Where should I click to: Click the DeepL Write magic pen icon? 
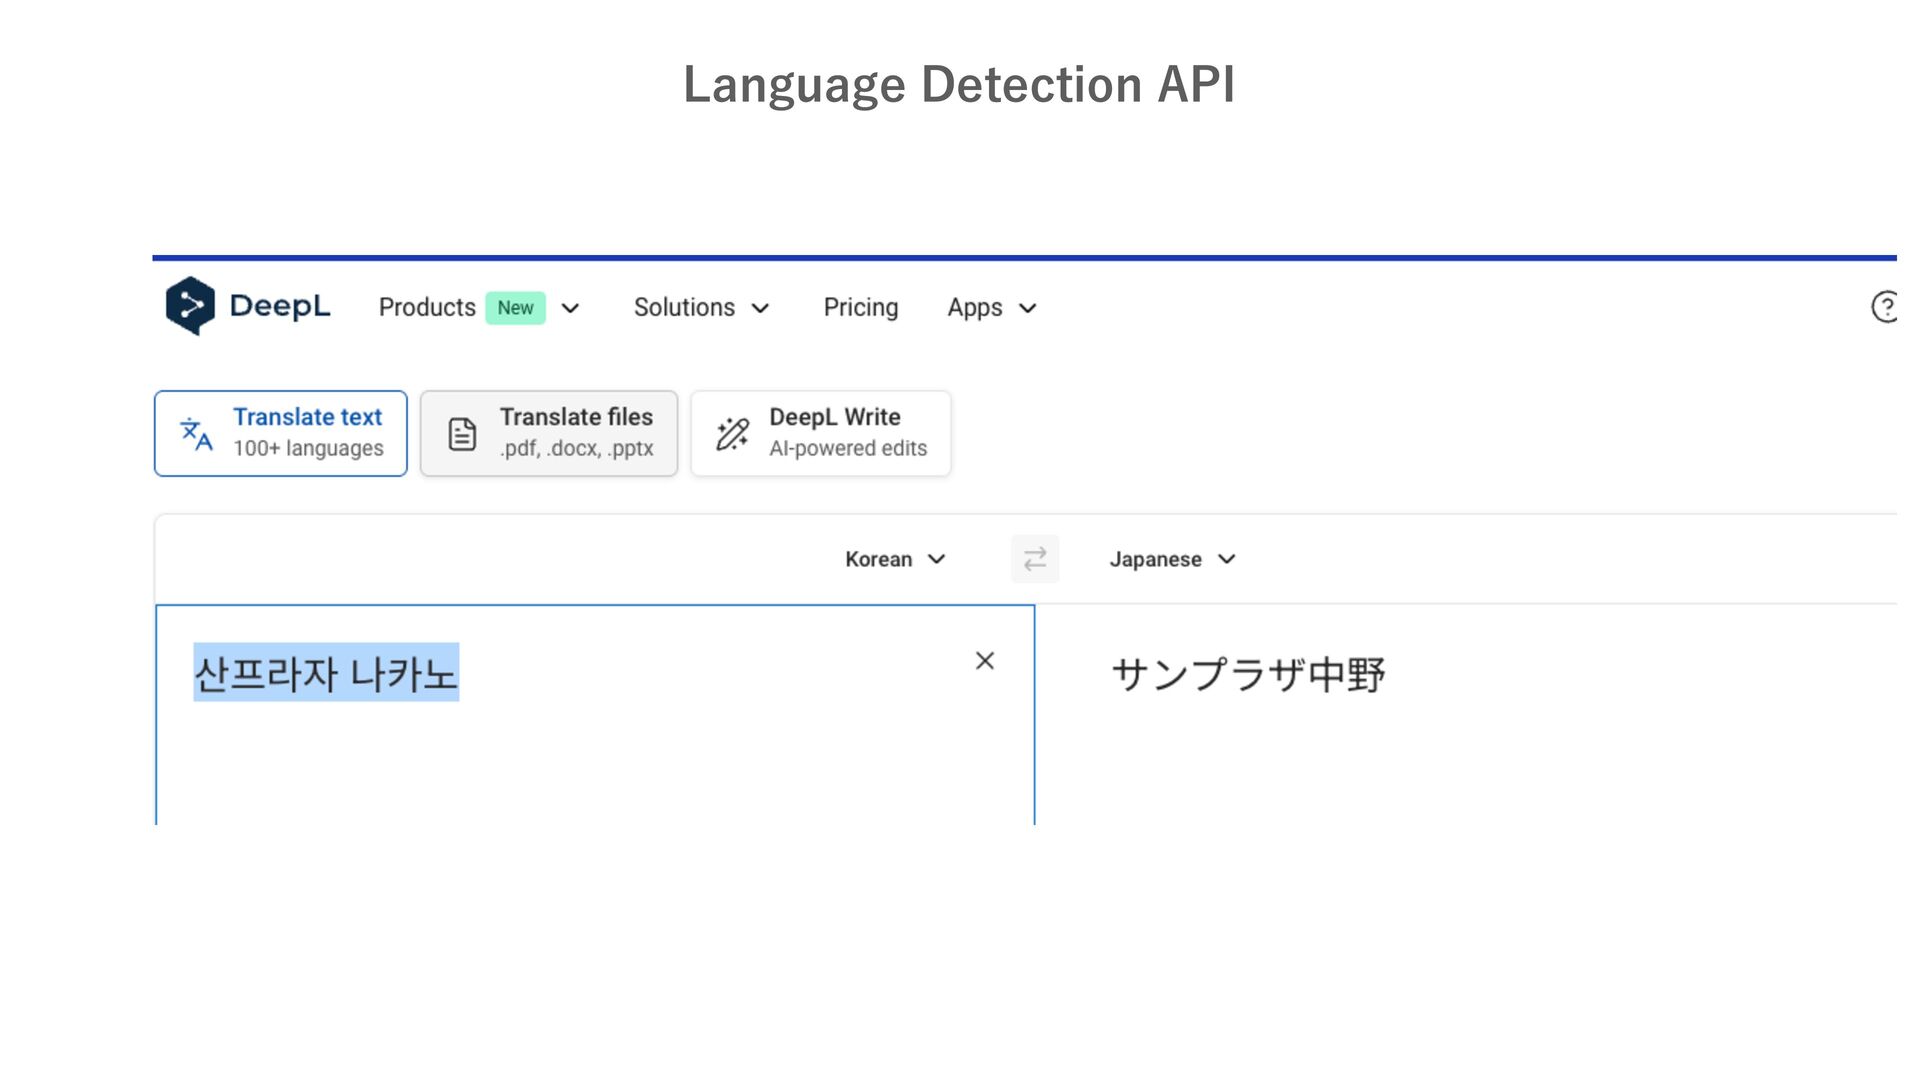click(732, 434)
